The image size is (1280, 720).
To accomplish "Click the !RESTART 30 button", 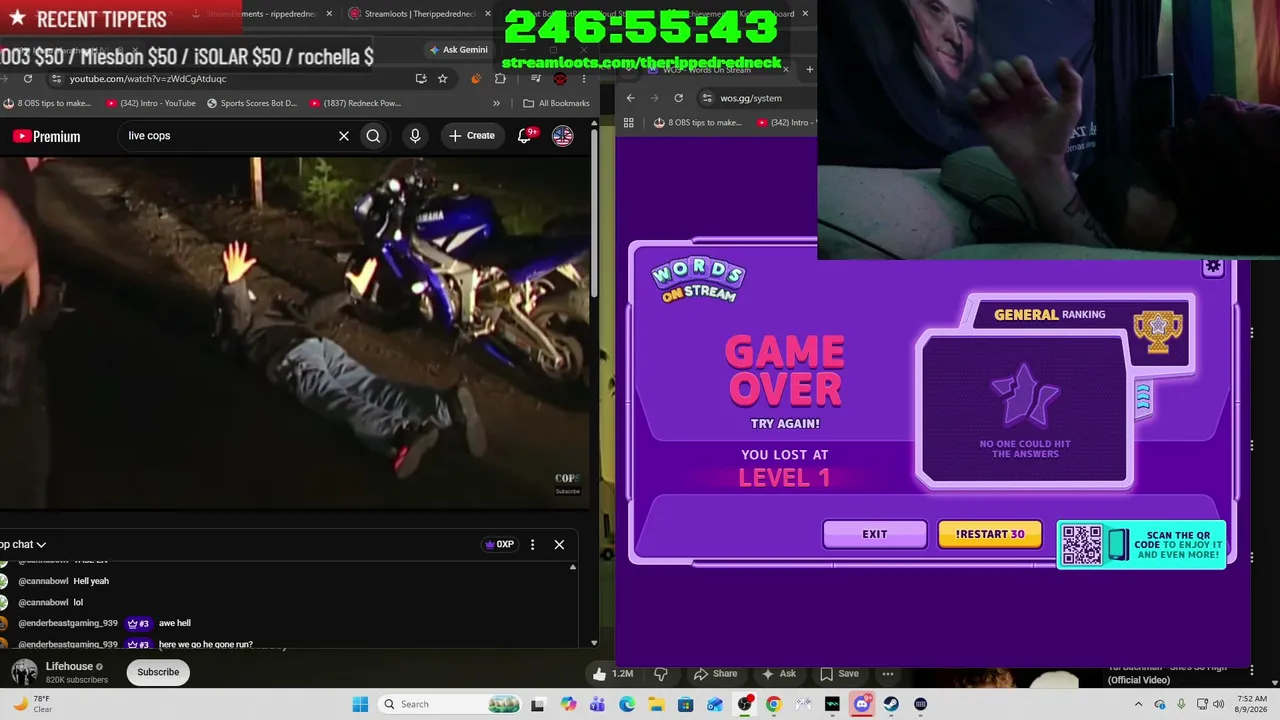I will (990, 534).
